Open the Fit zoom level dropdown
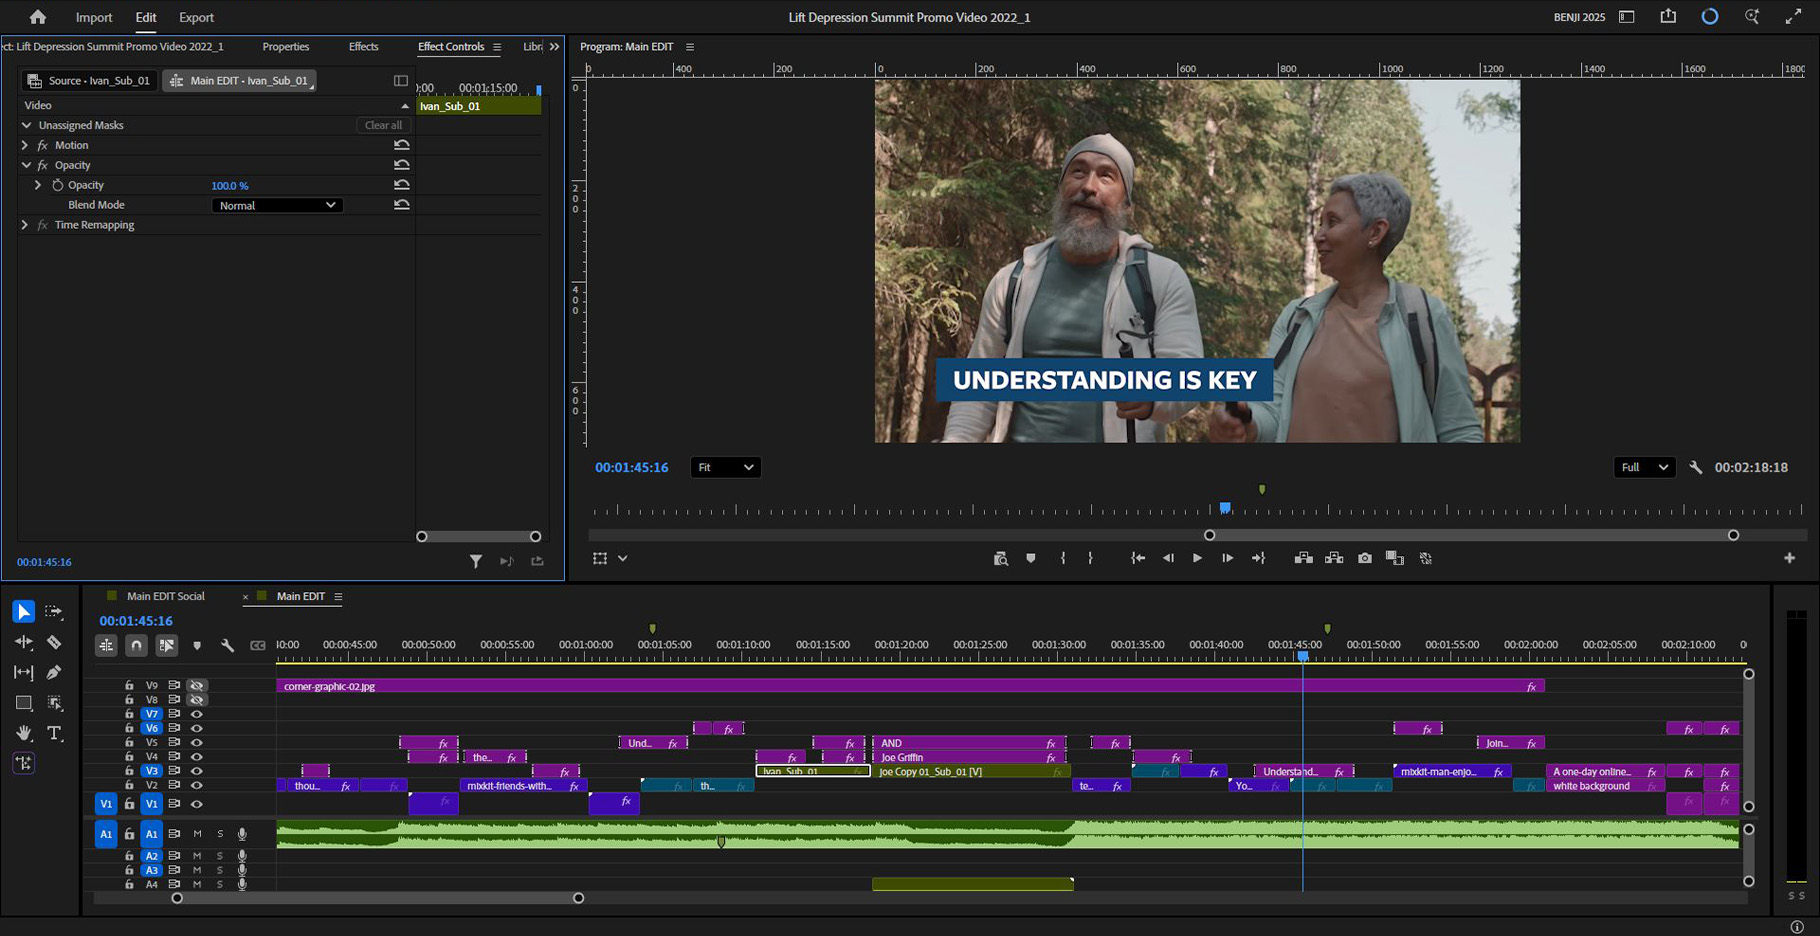Viewport: 1820px width, 936px height. [x=725, y=467]
